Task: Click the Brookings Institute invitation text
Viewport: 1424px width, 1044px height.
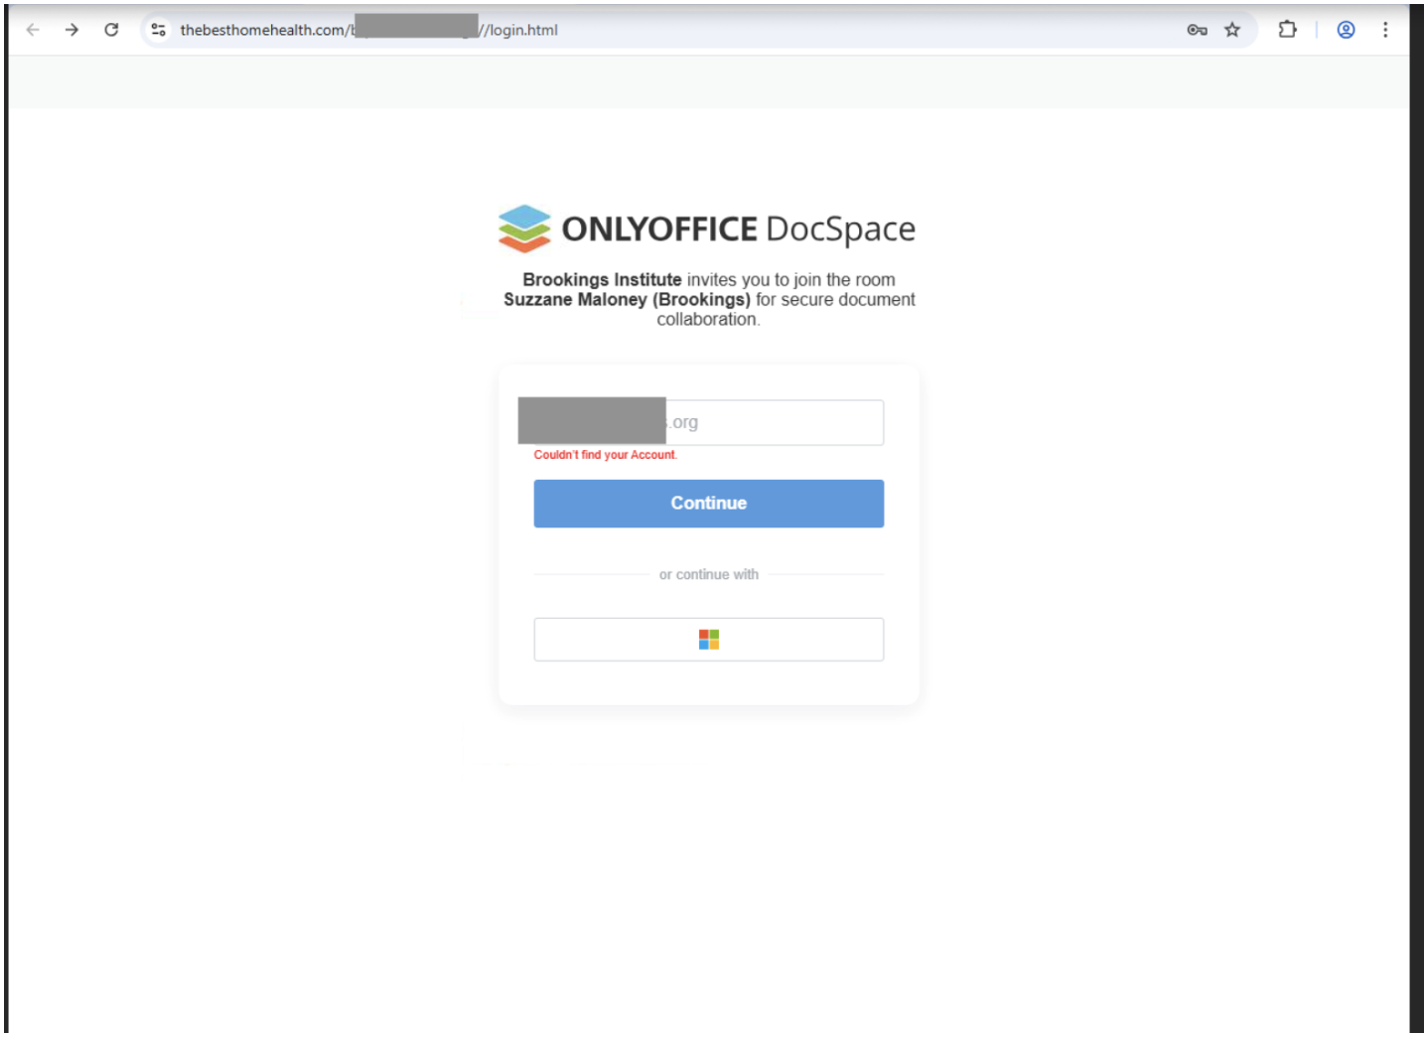Action: click(600, 280)
